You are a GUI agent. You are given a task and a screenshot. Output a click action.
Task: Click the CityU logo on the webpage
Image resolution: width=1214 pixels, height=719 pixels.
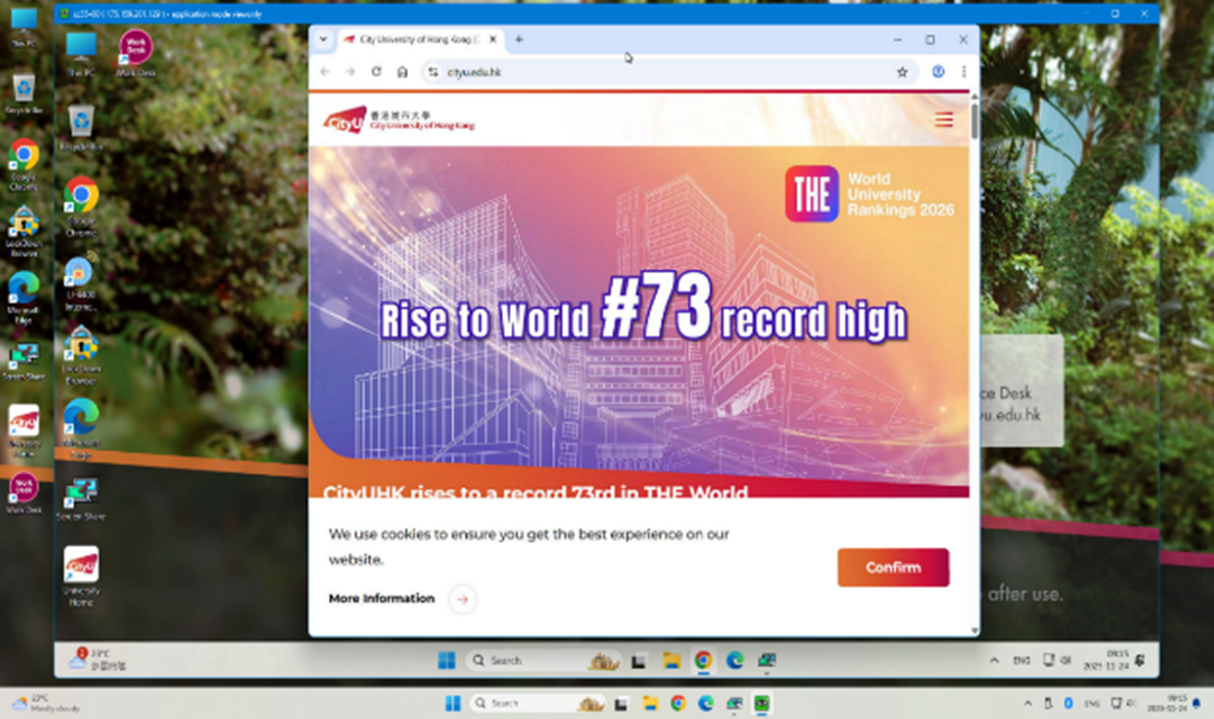[x=399, y=120]
